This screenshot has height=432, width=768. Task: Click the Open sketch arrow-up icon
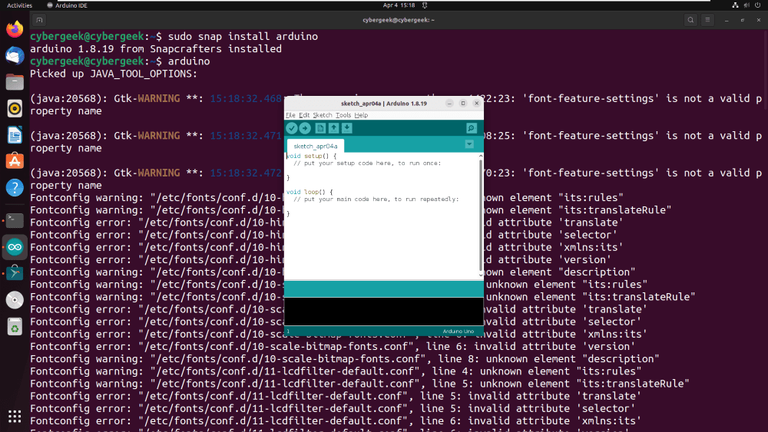pos(334,128)
